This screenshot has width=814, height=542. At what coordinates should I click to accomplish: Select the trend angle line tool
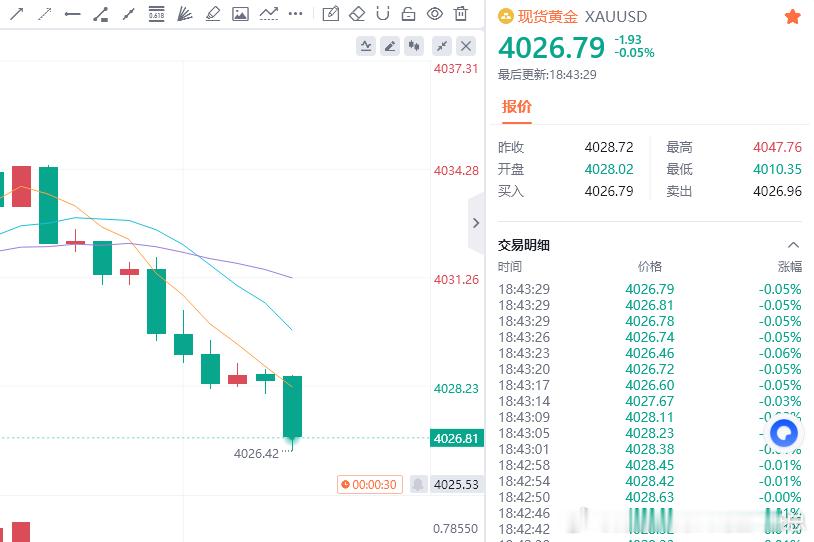pyautogui.click(x=101, y=14)
